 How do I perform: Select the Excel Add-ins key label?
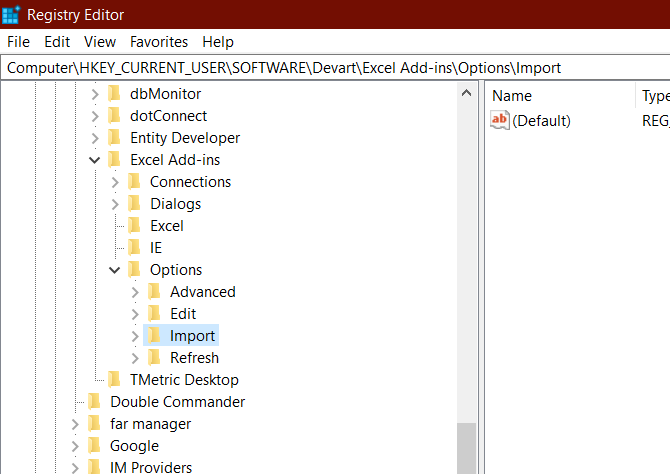click(x=175, y=160)
